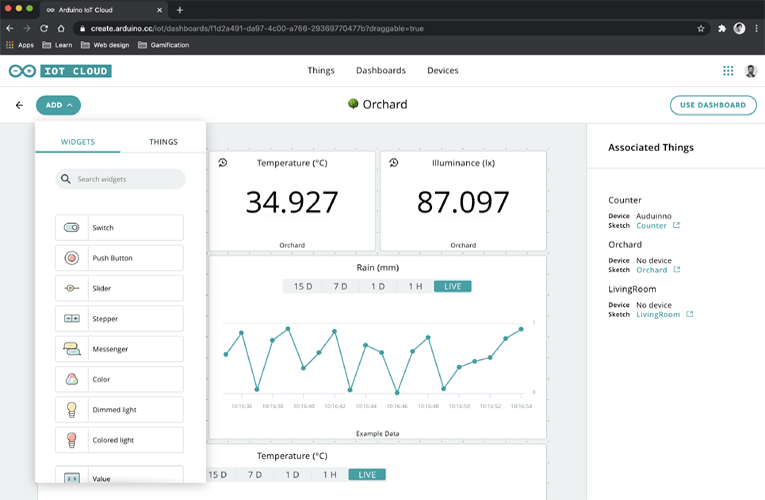Open Counter sketch external link icon
The image size is (765, 500).
(676, 225)
